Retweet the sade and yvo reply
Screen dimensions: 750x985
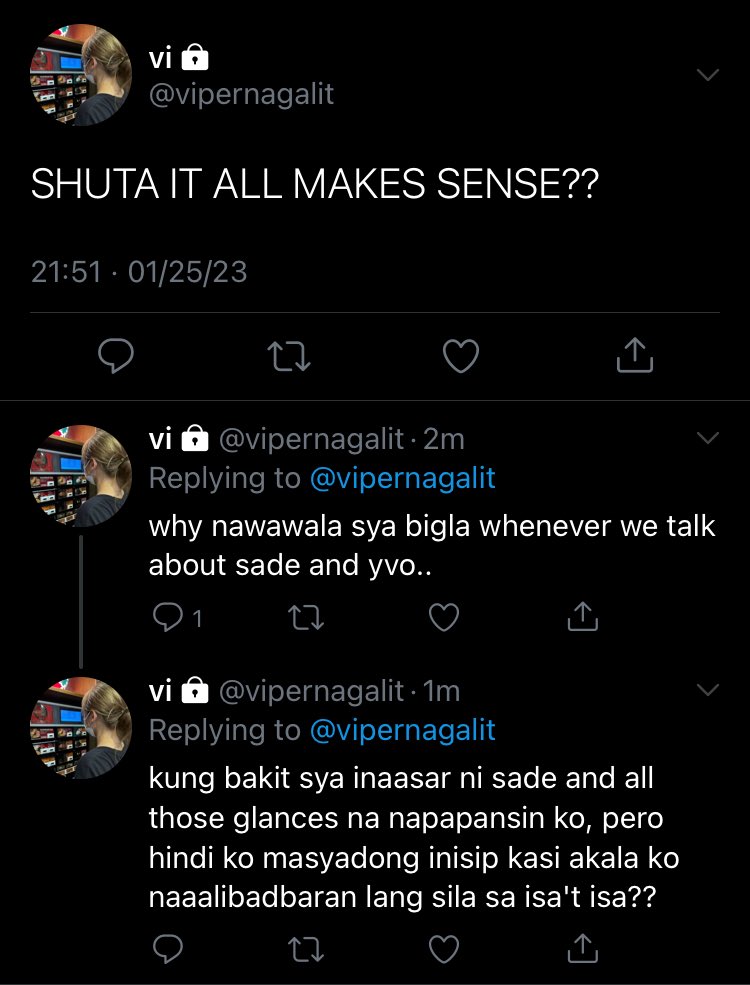point(306,618)
